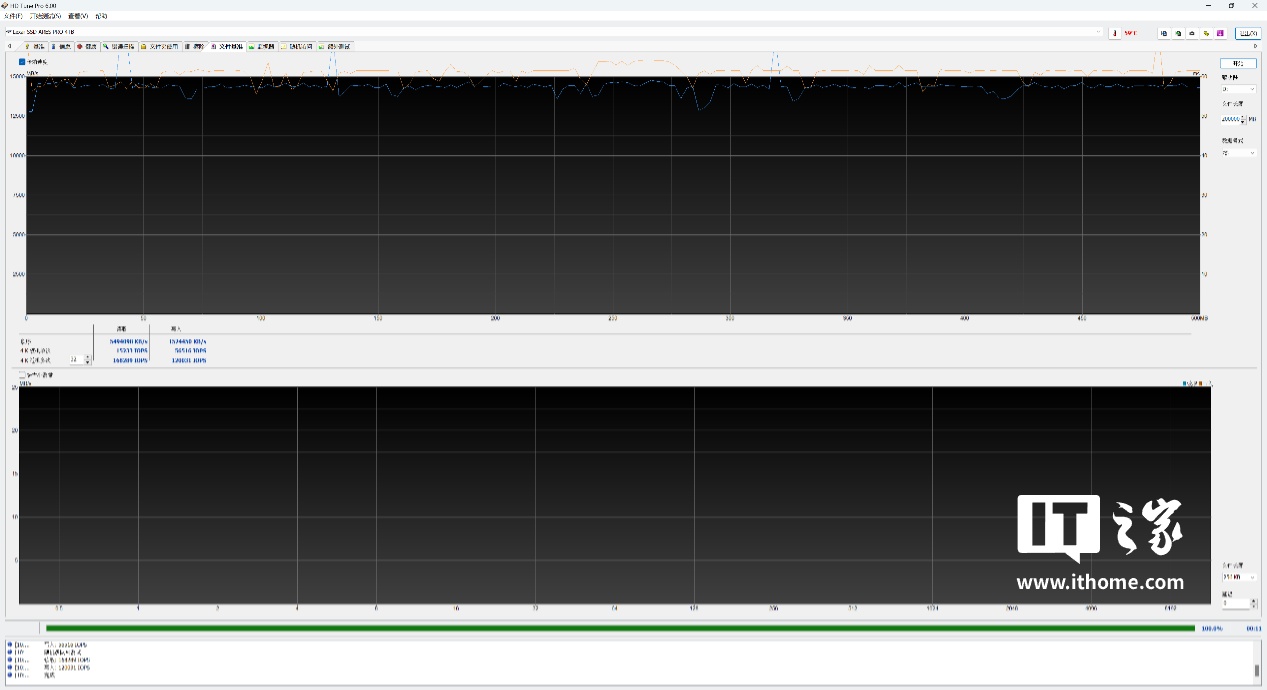Click the purple save icon in toolbar

[x=1220, y=33]
